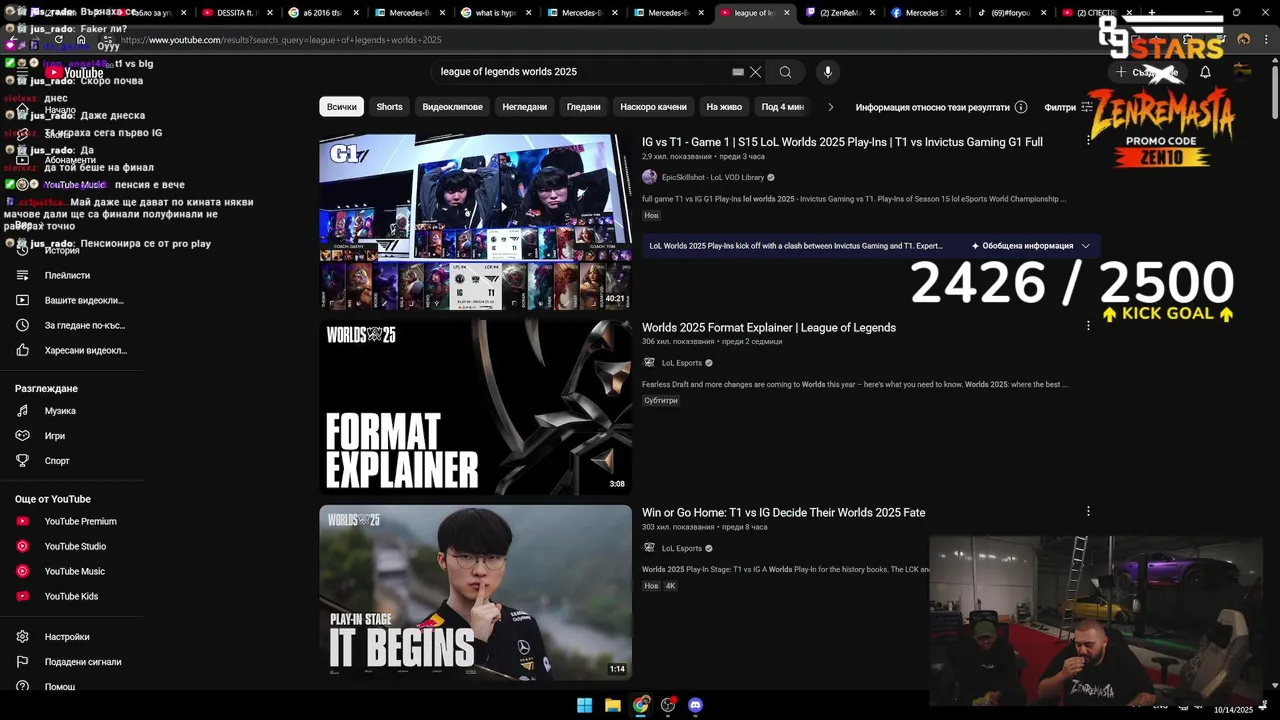Select the Shorts filter chip

pyautogui.click(x=389, y=107)
